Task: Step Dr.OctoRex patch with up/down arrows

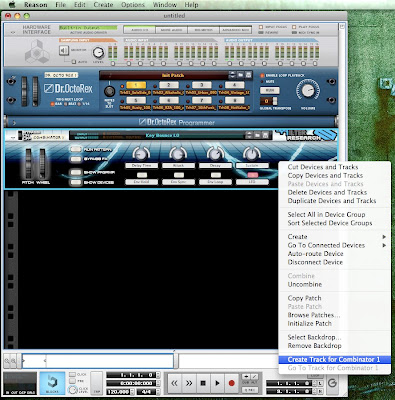Action: coord(233,75)
